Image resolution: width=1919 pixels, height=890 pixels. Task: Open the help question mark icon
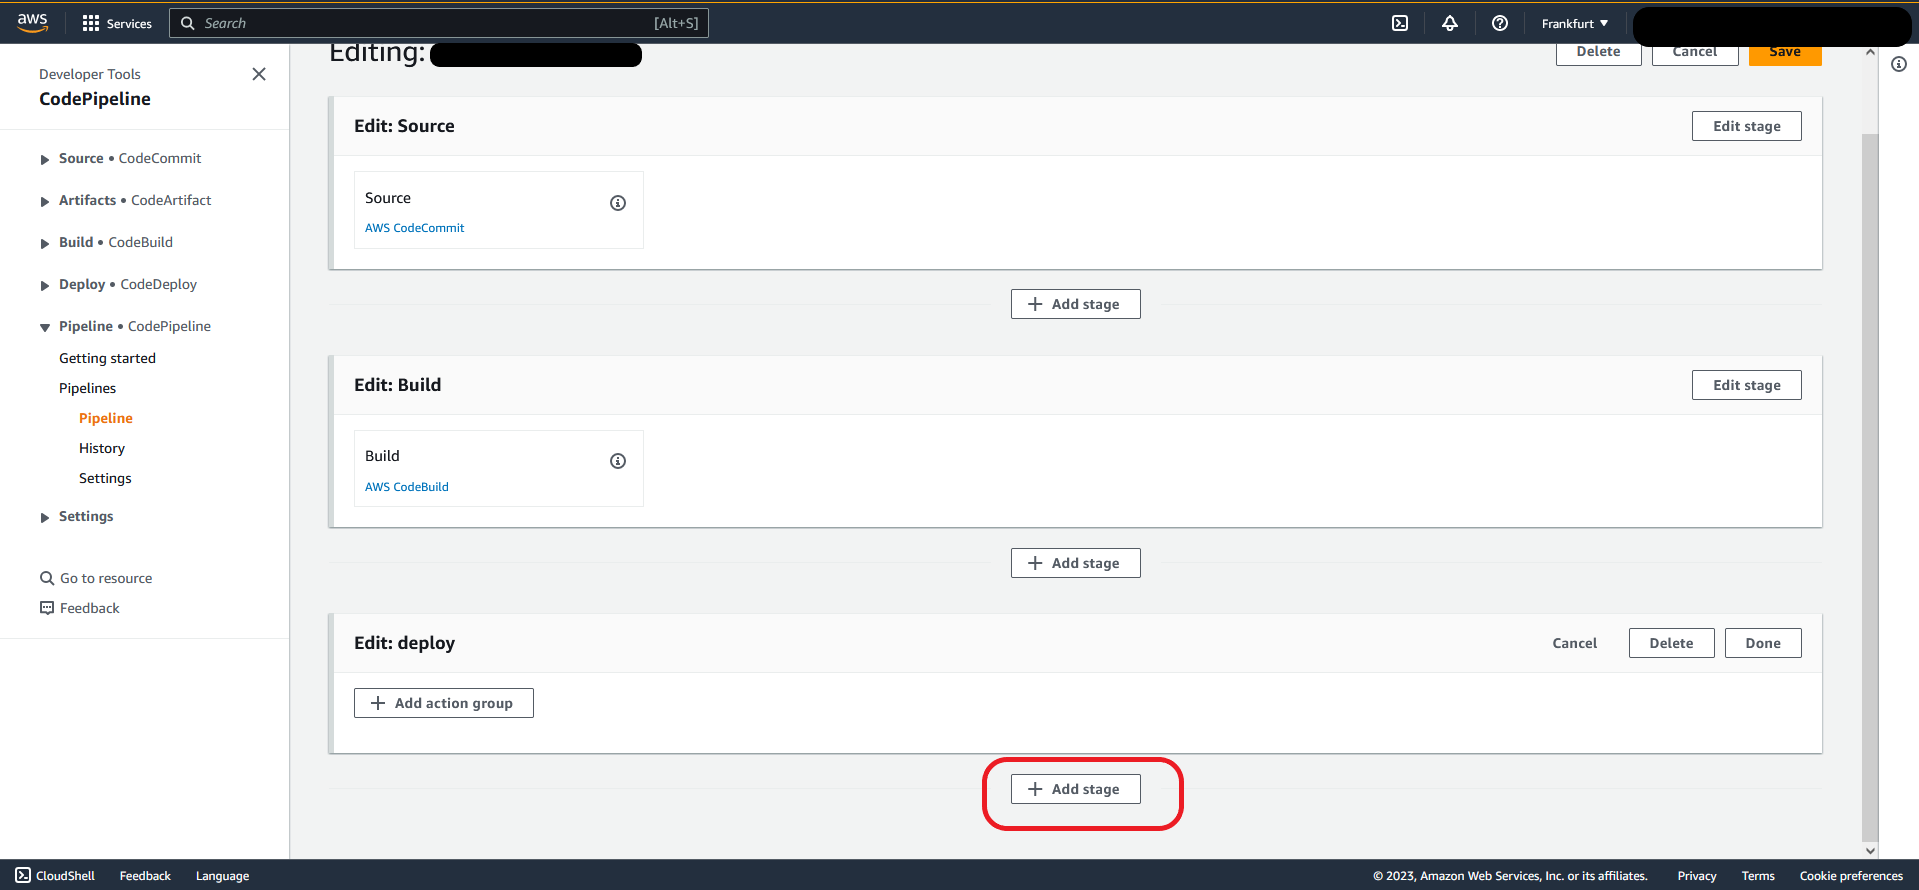pos(1500,23)
